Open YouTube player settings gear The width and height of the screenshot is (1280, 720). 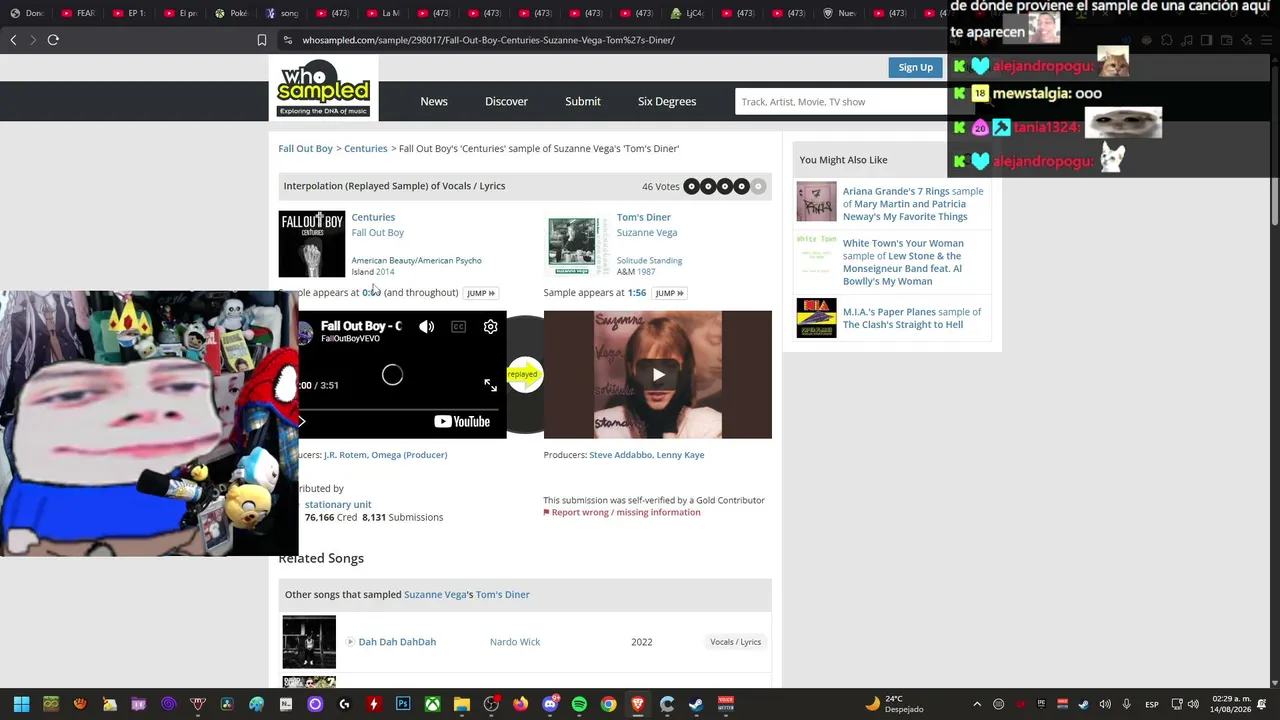pos(490,327)
